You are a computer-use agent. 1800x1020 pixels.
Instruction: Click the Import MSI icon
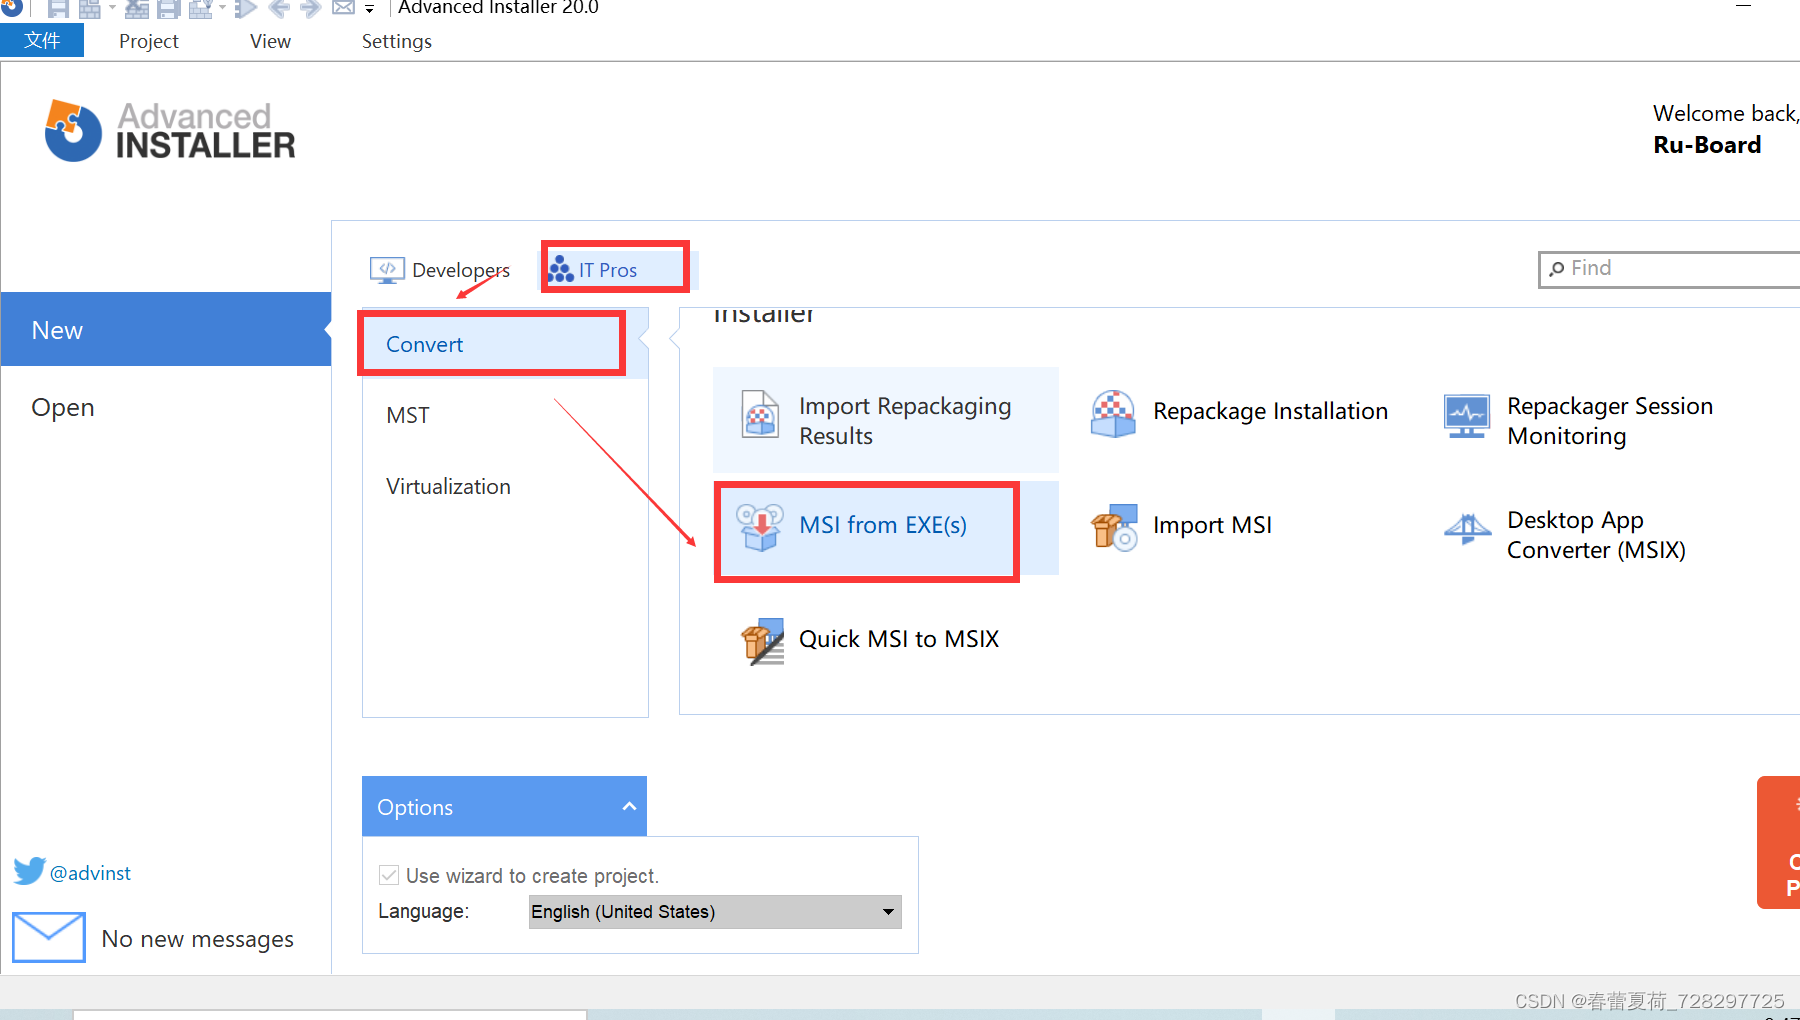click(1114, 527)
